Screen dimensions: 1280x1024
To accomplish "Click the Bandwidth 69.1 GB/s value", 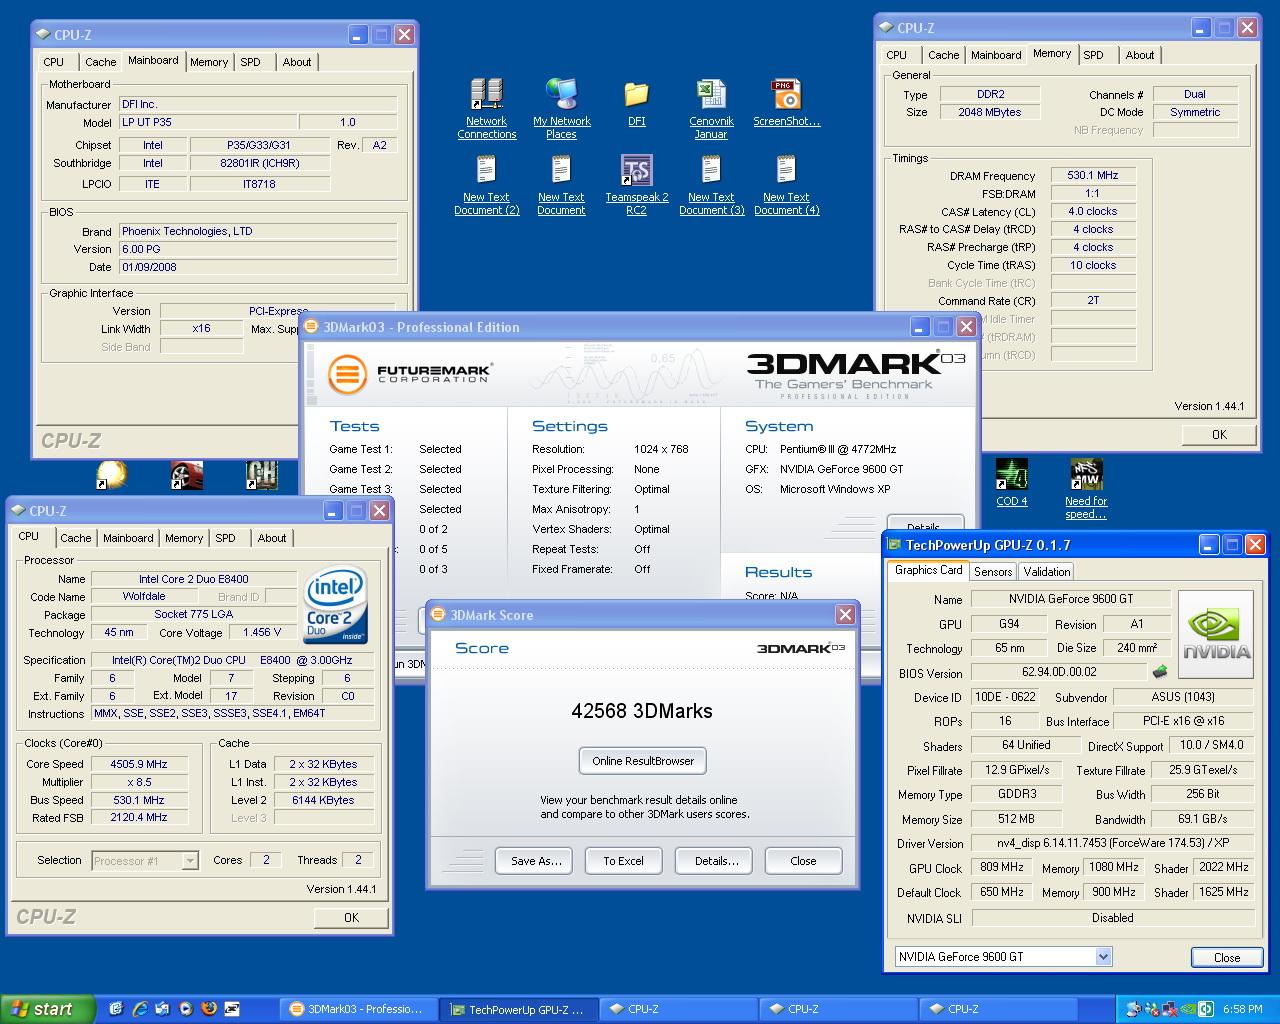I will 1202,820.
